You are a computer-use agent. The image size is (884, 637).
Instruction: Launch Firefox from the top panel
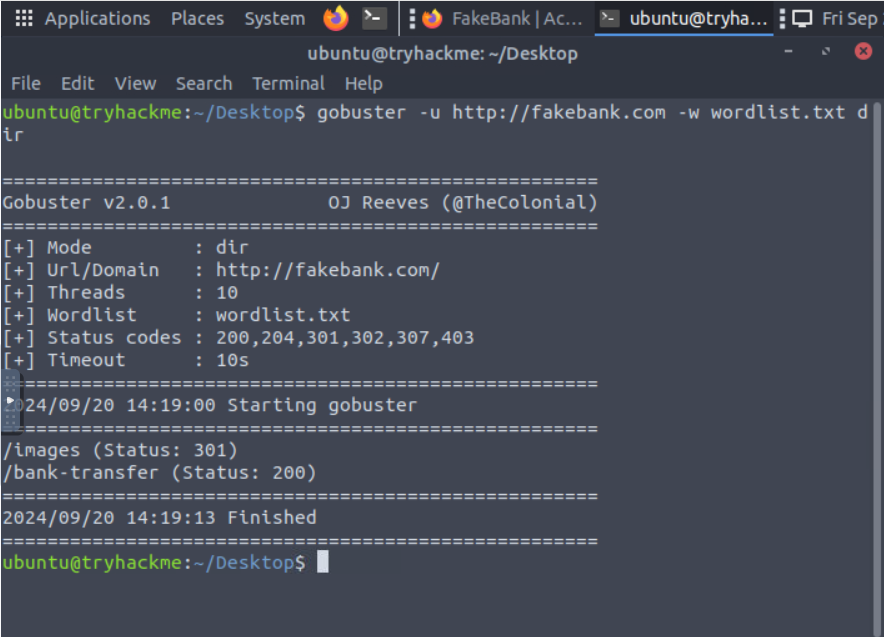335,18
